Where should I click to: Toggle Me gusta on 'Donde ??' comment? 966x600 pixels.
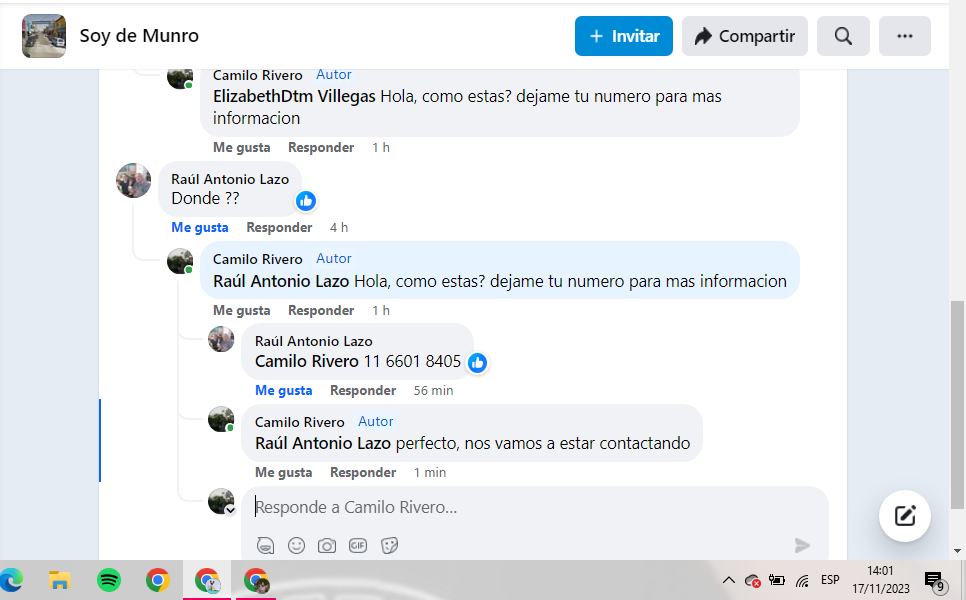(200, 227)
